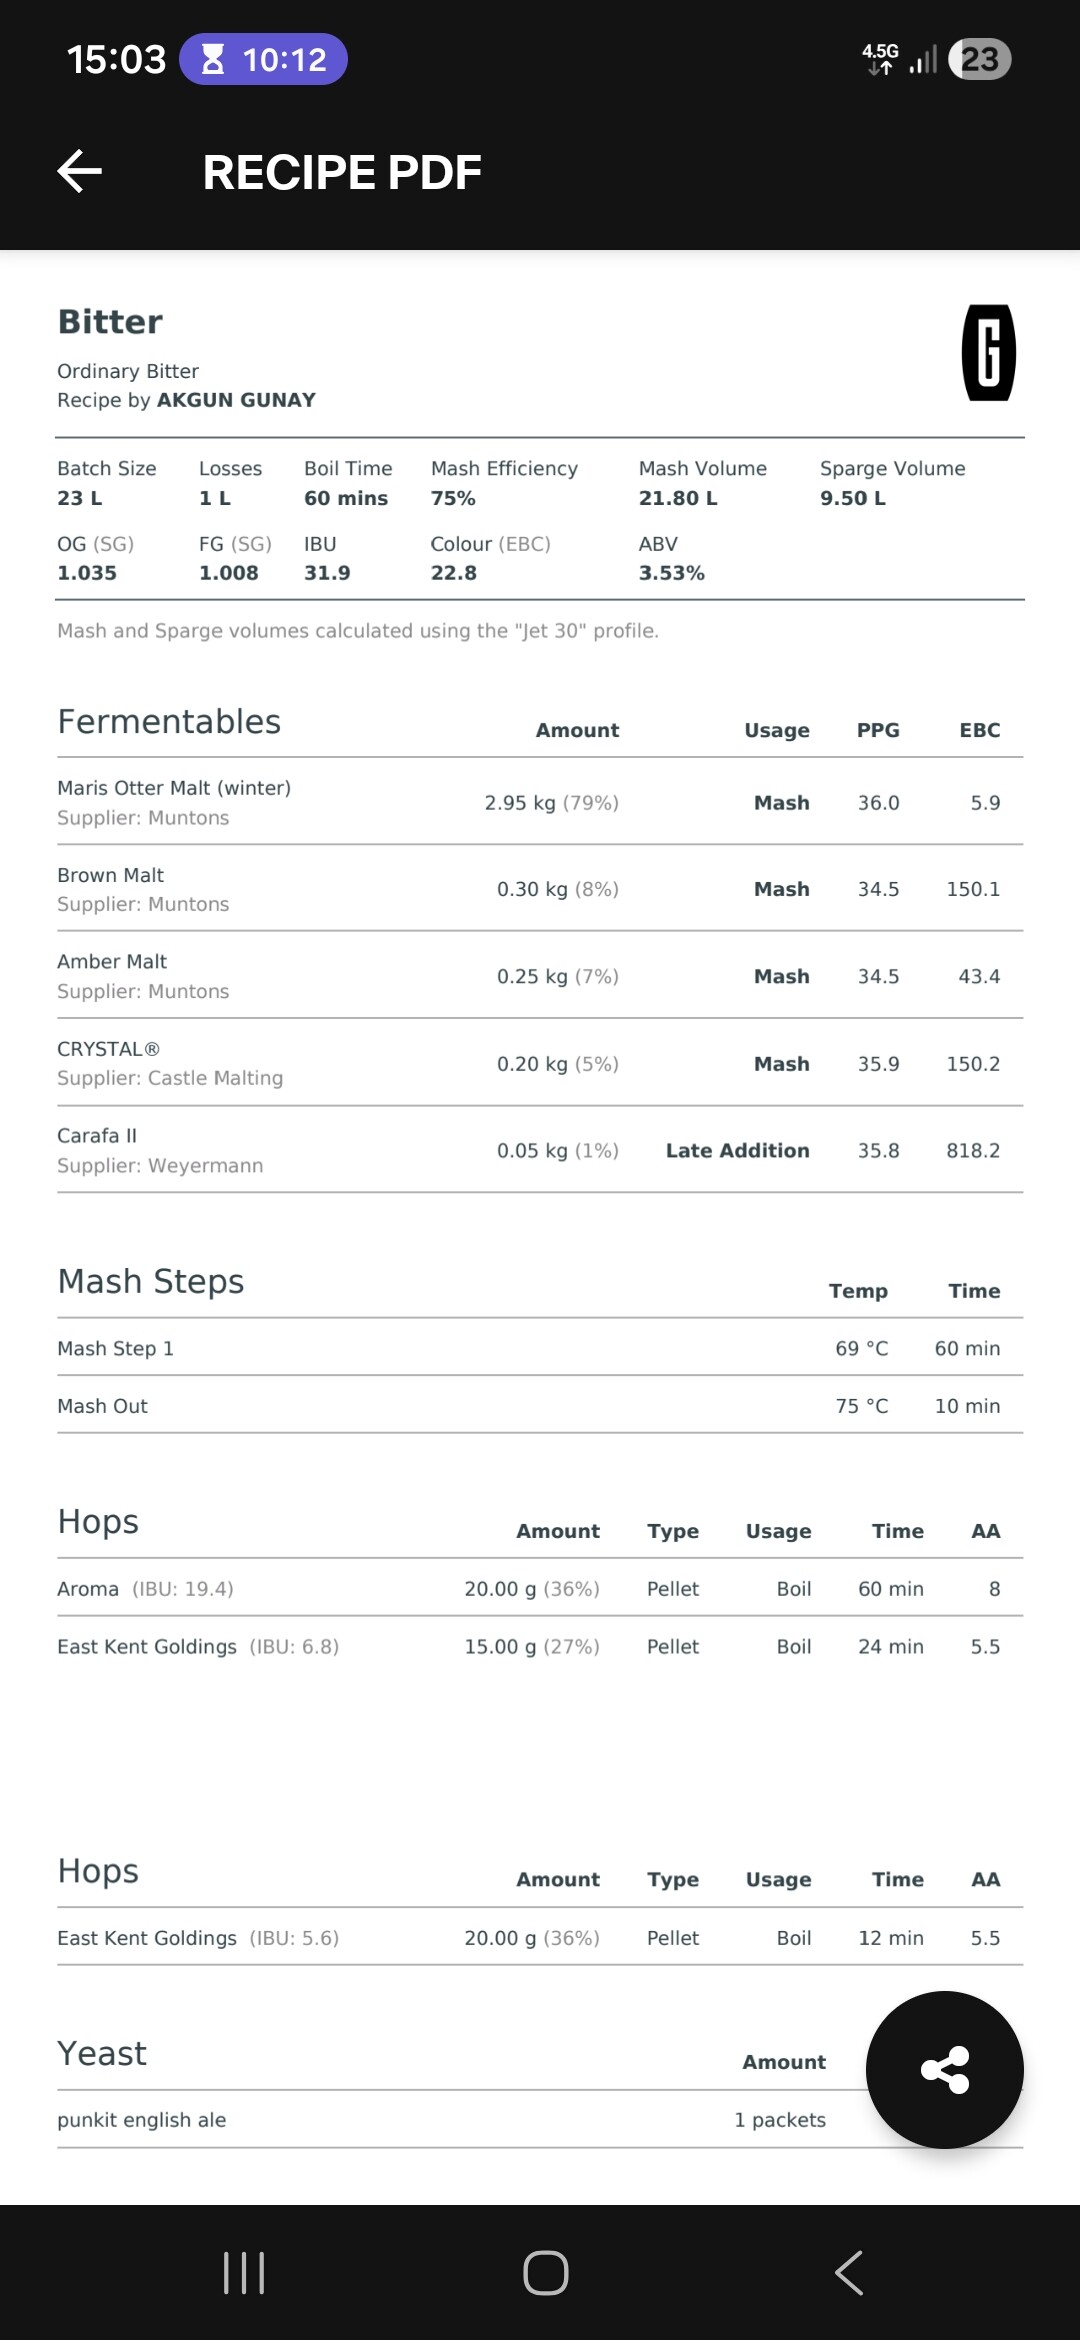Tap author name AKGUN GUNAY
Image resolution: width=1080 pixels, height=2340 pixels.
236,400
